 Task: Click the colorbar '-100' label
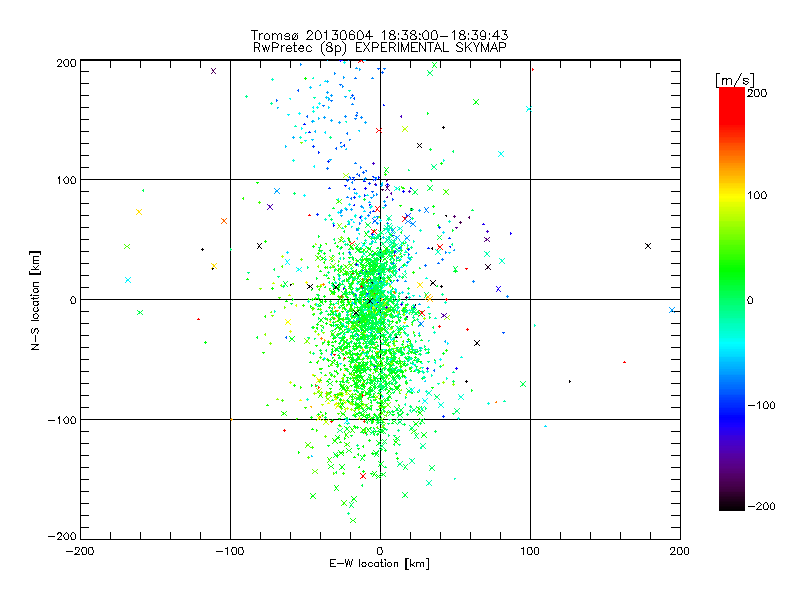coord(761,405)
